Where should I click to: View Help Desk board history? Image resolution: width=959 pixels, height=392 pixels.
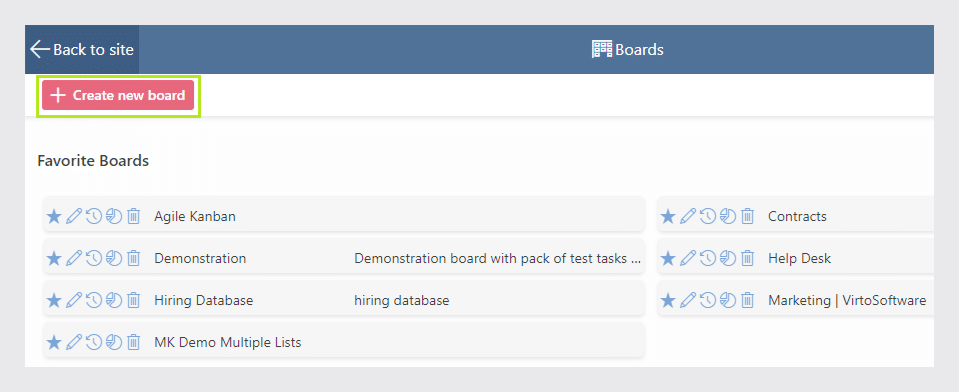708,258
